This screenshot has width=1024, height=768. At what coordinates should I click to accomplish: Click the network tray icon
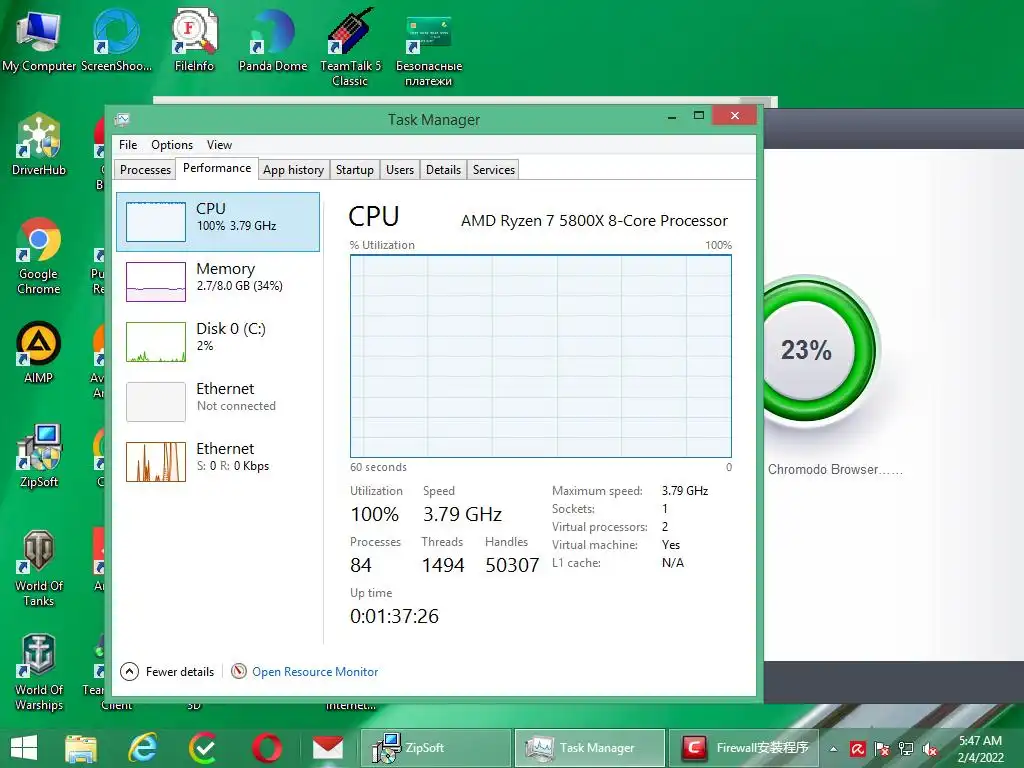pyautogui.click(x=906, y=748)
